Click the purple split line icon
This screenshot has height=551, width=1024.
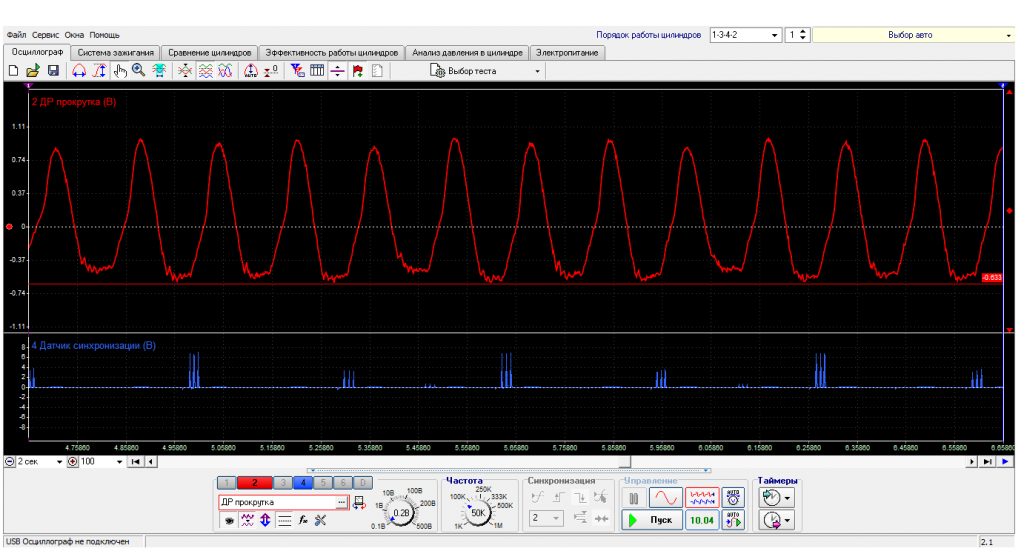(x=337, y=71)
